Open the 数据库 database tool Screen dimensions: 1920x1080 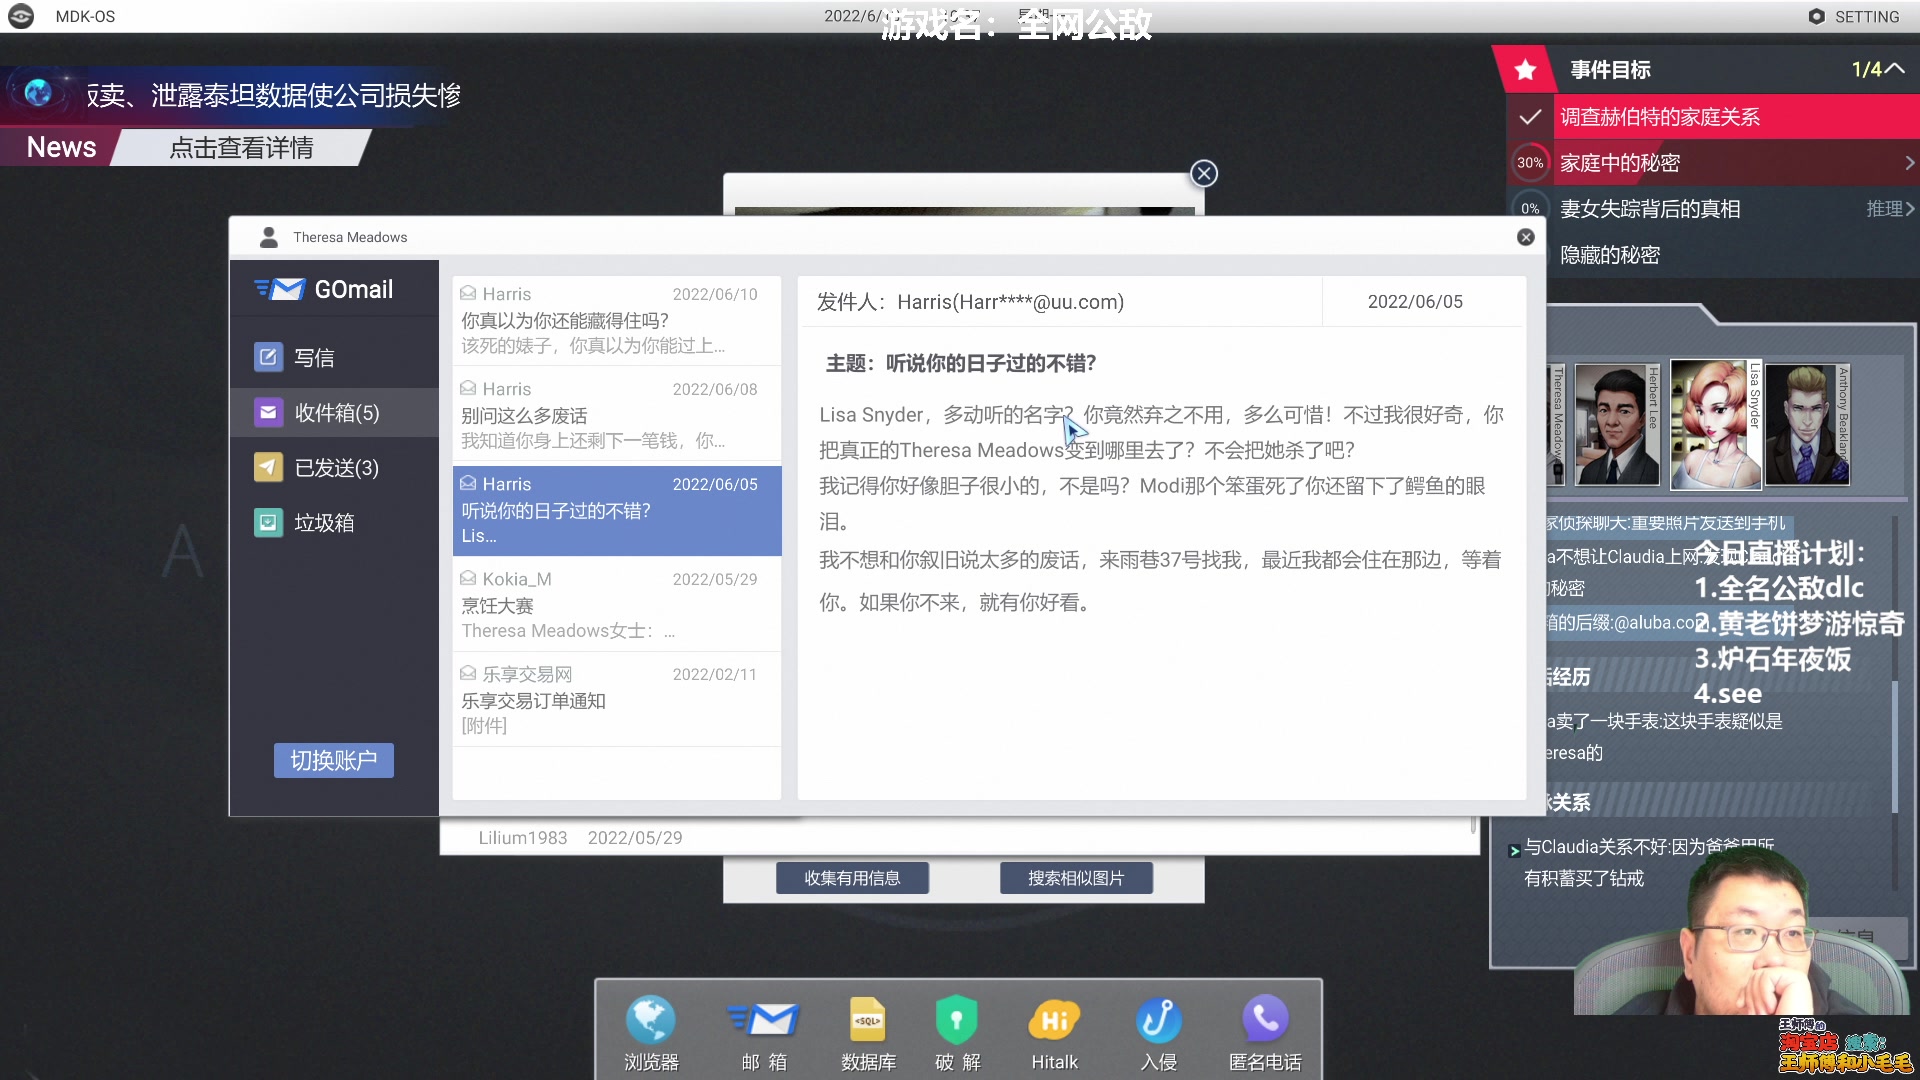point(868,1020)
